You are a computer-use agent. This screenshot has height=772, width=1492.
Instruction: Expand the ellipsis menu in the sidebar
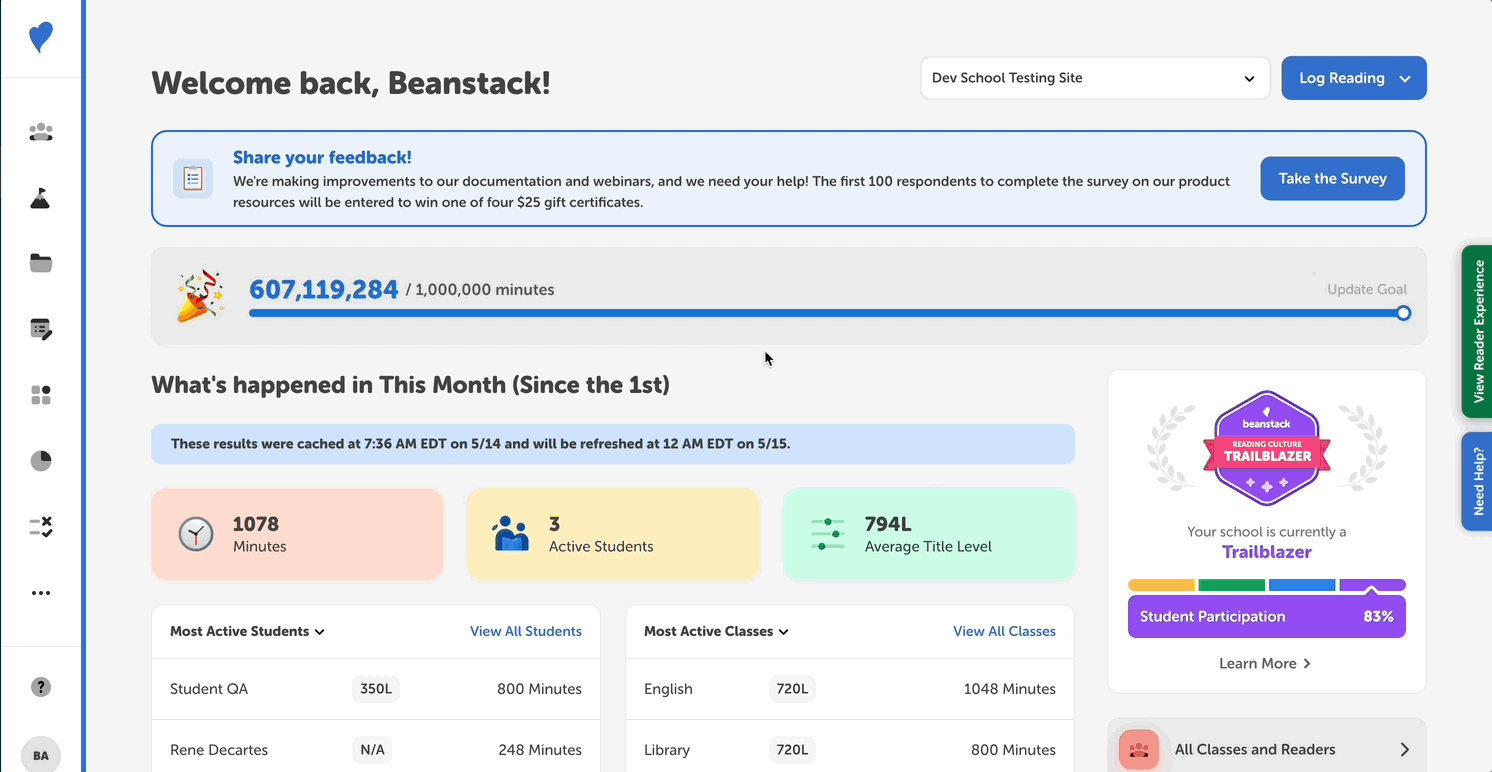tap(40, 592)
